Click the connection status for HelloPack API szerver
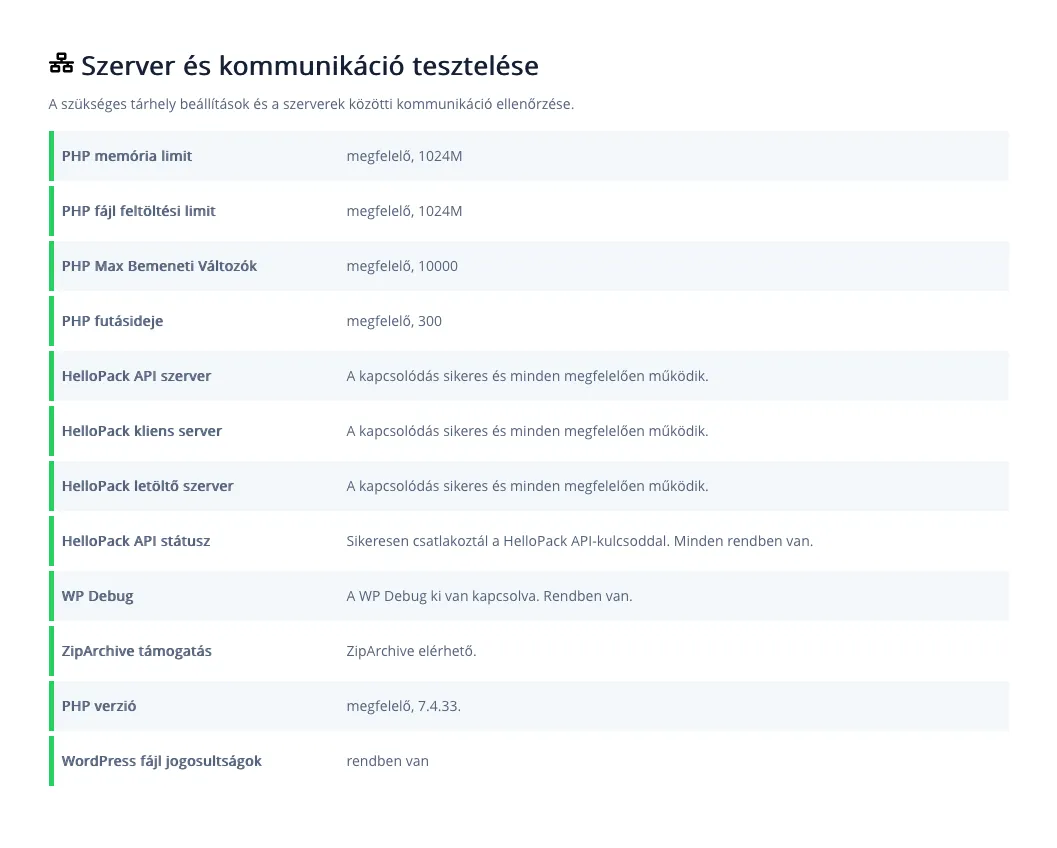The image size is (1057, 848). [x=527, y=375]
